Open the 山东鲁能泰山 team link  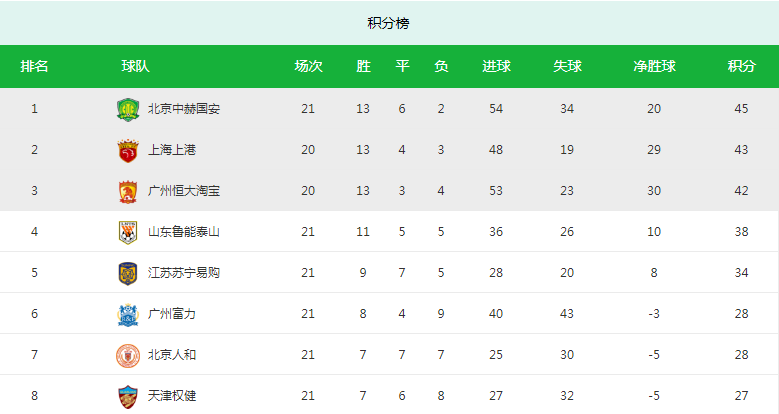184,232
